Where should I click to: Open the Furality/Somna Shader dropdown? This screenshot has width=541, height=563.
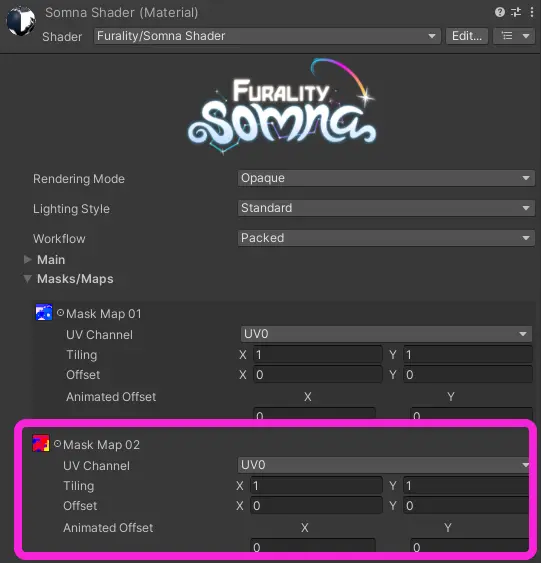point(267,36)
